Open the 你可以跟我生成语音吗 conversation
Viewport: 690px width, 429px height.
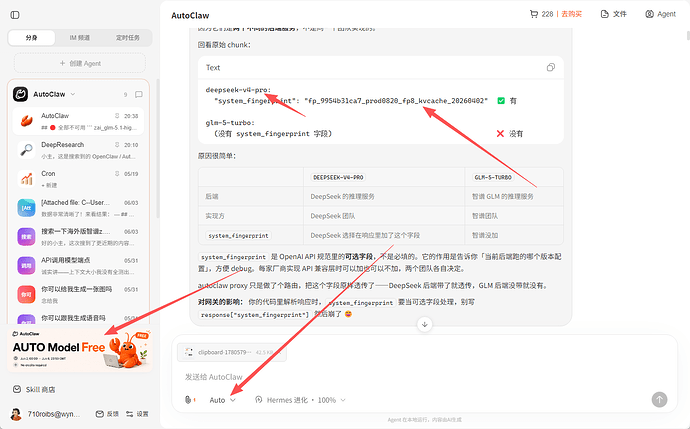[x=73, y=318]
